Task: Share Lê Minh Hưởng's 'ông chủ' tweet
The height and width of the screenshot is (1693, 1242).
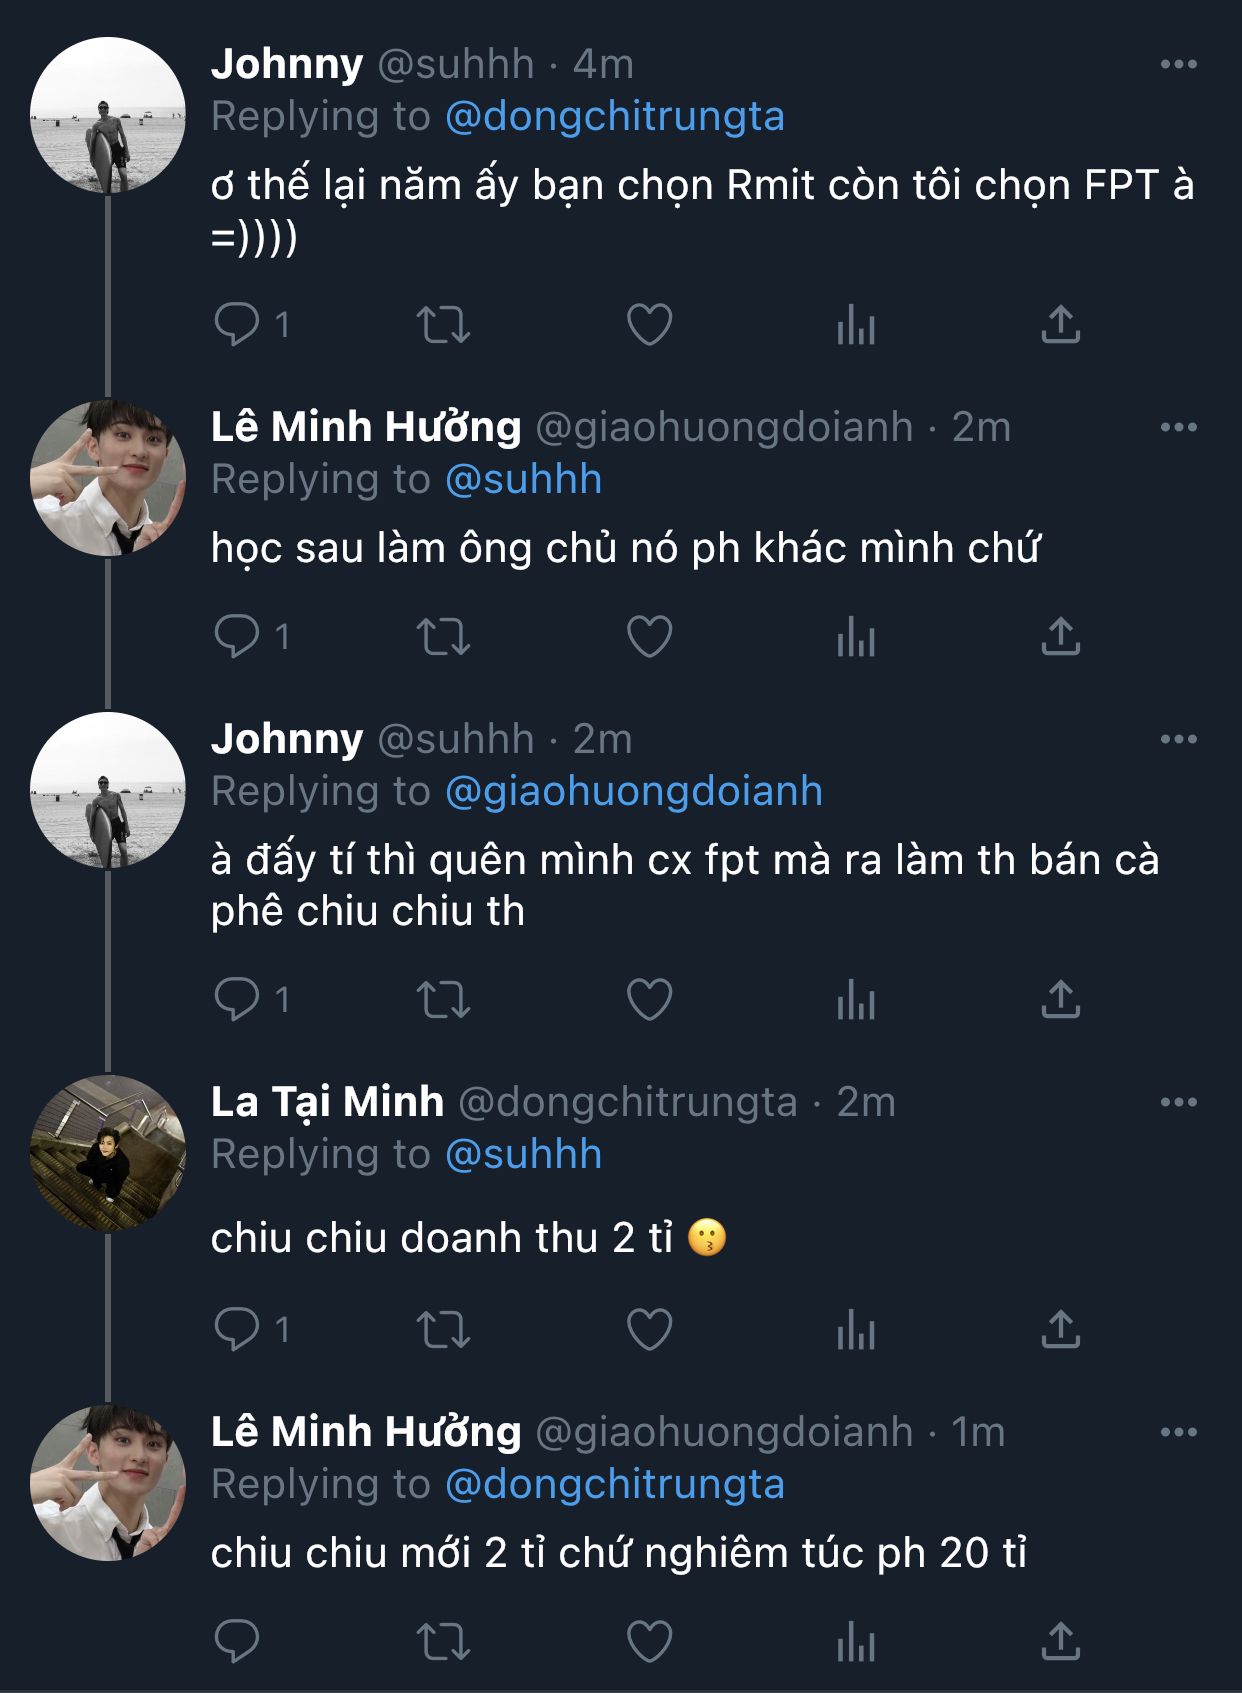Action: click(1061, 636)
